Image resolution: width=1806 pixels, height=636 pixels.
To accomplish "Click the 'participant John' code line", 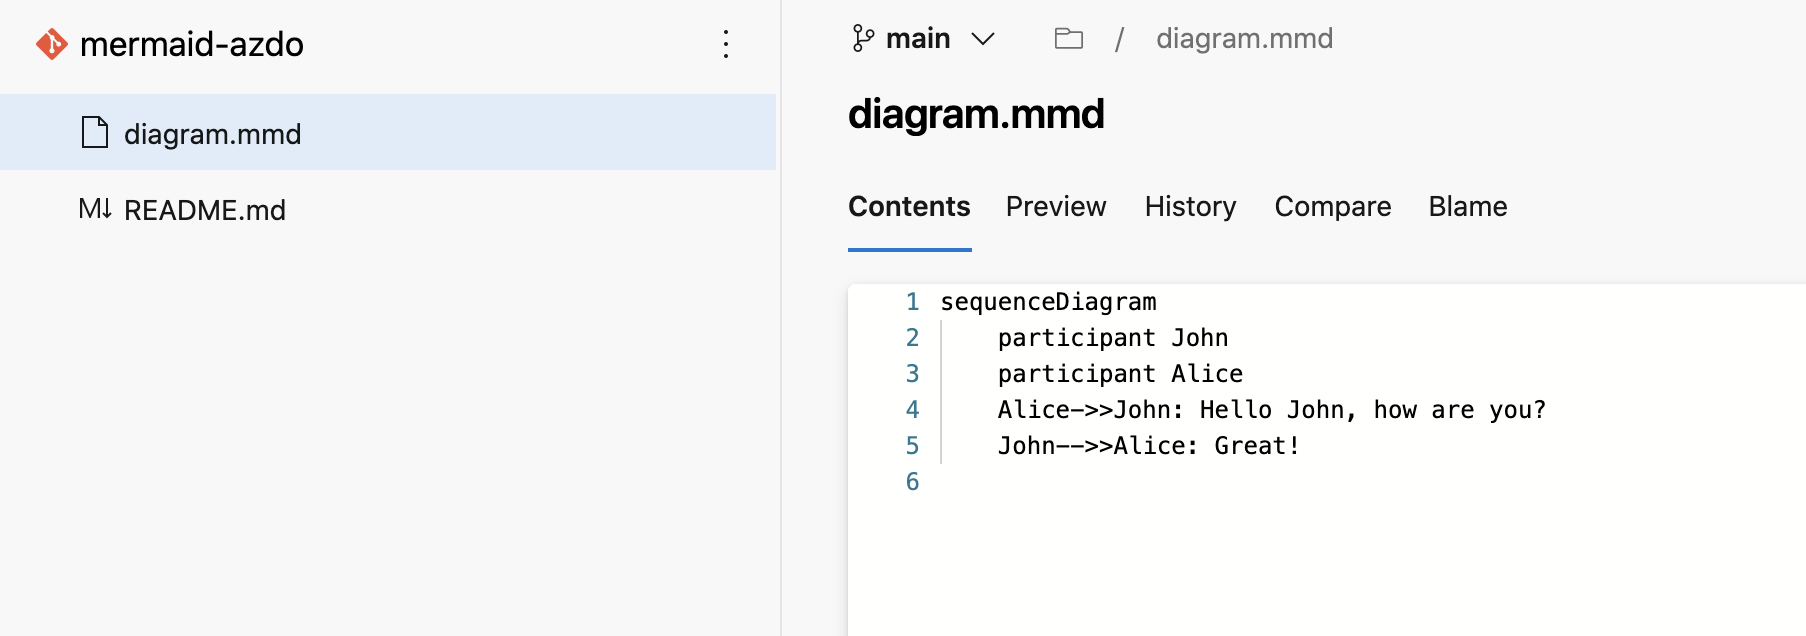I will 1112,338.
